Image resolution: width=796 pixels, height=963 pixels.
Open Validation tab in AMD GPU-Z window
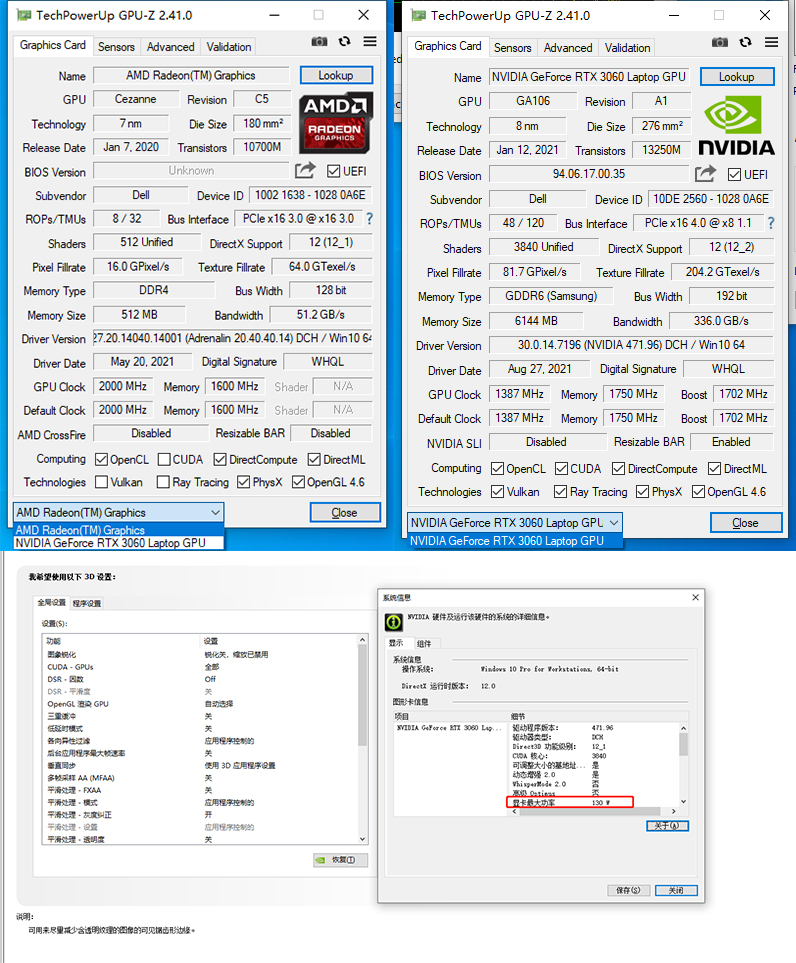(228, 47)
